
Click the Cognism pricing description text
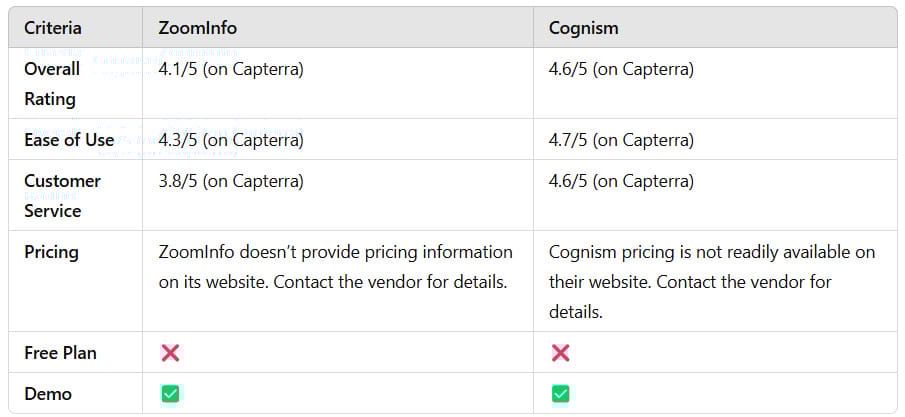pos(711,282)
